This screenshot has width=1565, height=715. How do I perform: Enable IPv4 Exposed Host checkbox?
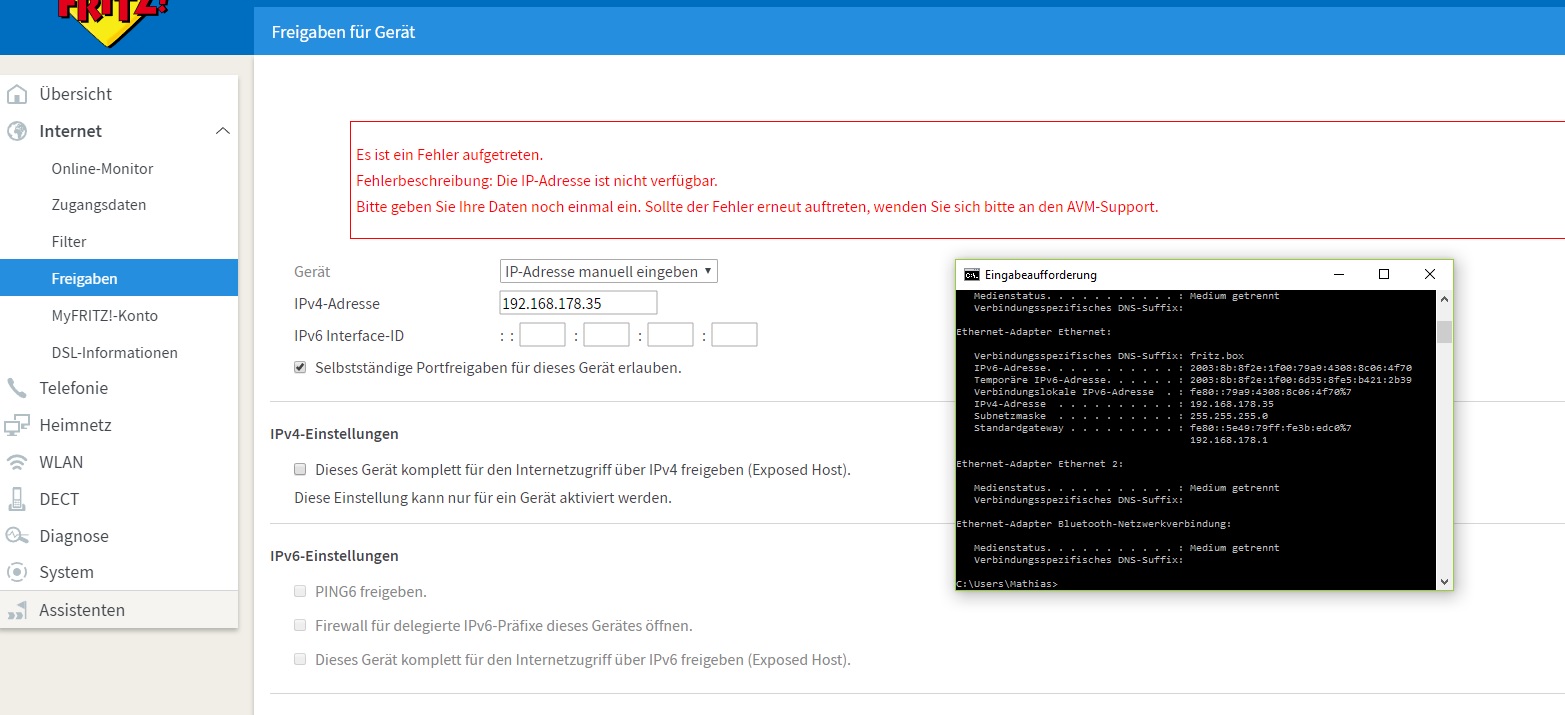click(x=300, y=469)
